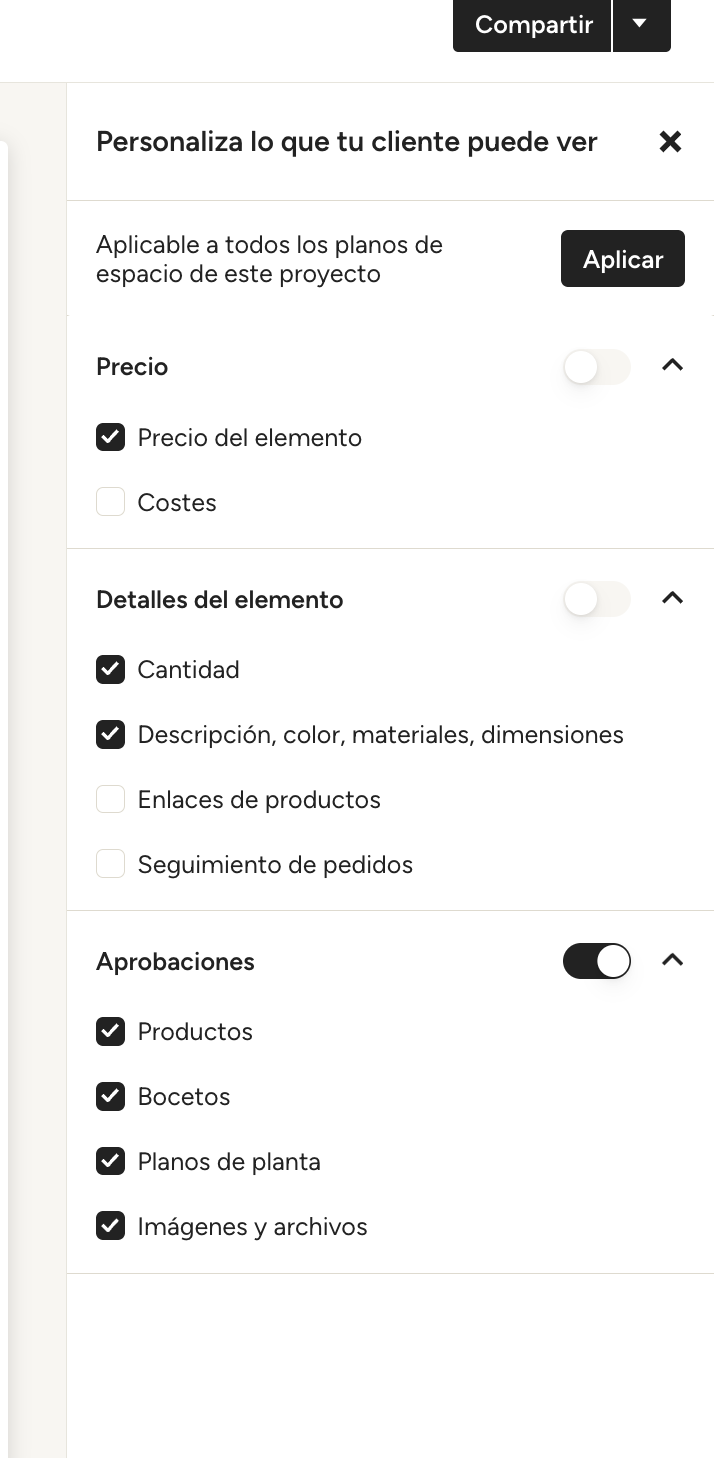Uncheck the Bocetos checkbox
This screenshot has width=714, height=1458.
point(111,1097)
